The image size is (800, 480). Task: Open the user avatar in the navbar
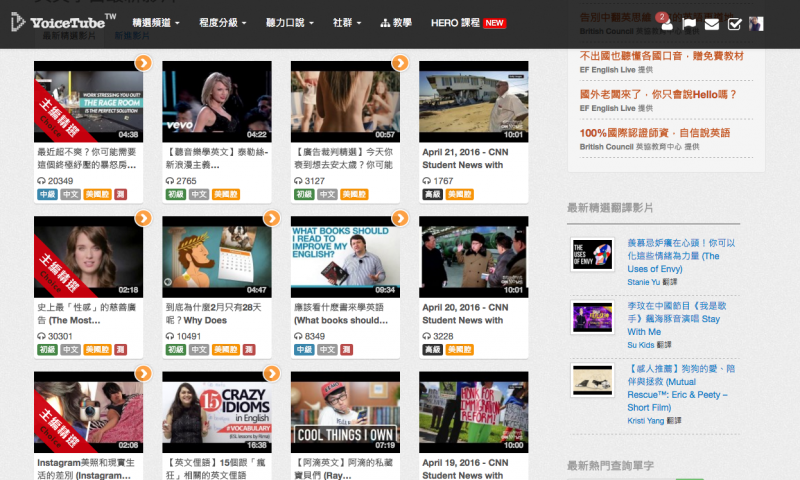point(756,23)
